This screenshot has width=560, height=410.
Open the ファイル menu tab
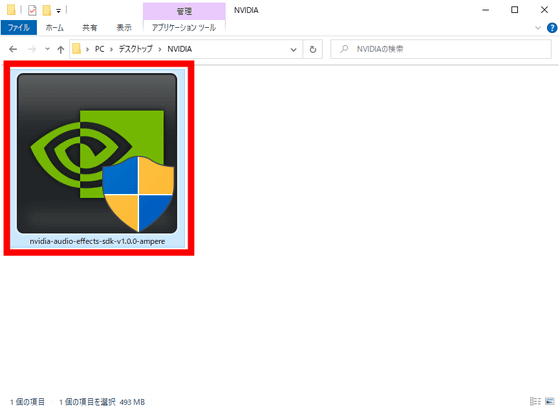19,28
